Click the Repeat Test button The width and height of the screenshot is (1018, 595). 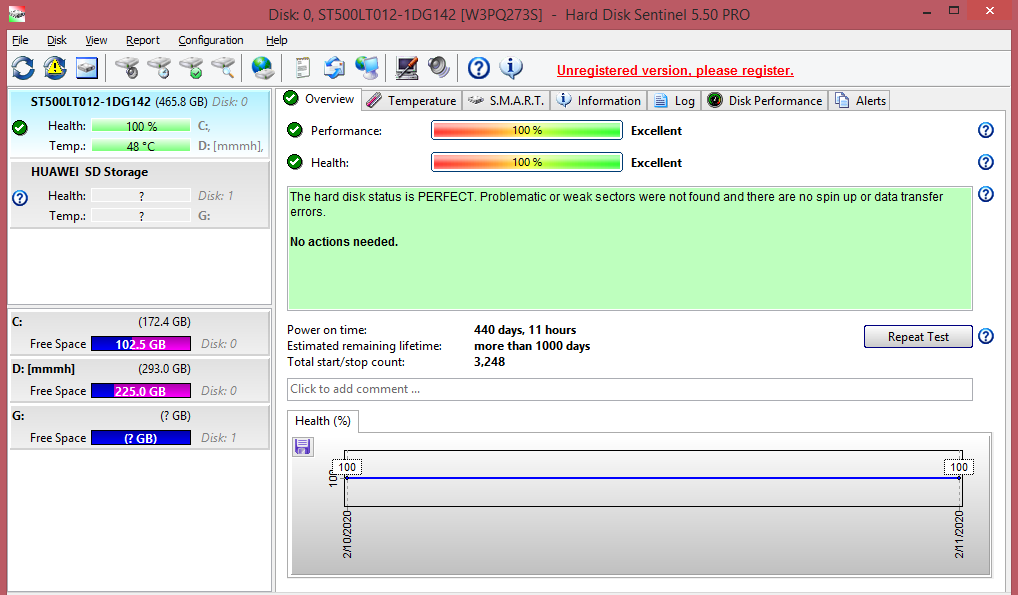(x=918, y=336)
